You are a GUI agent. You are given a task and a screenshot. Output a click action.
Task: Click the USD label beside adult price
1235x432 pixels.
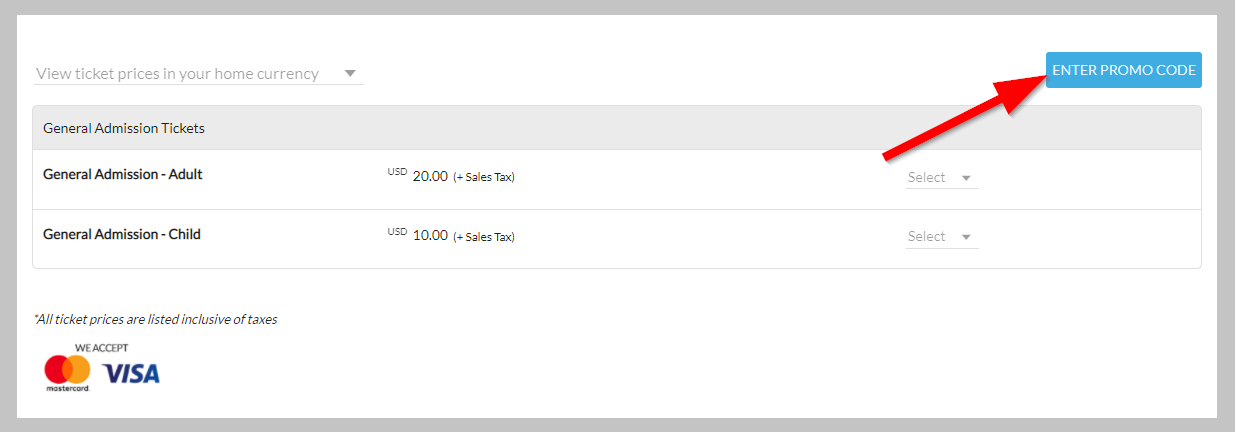(397, 172)
